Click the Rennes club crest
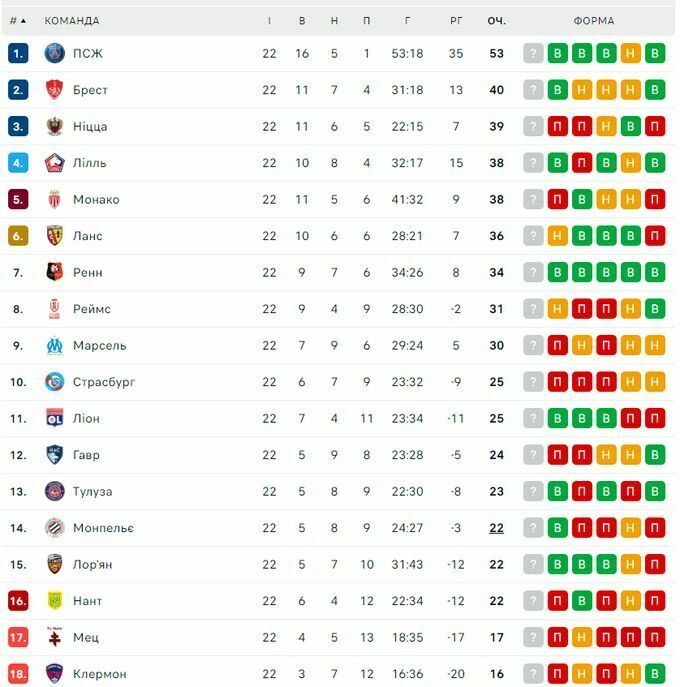Screen dimensions: 680x687 pos(55,272)
